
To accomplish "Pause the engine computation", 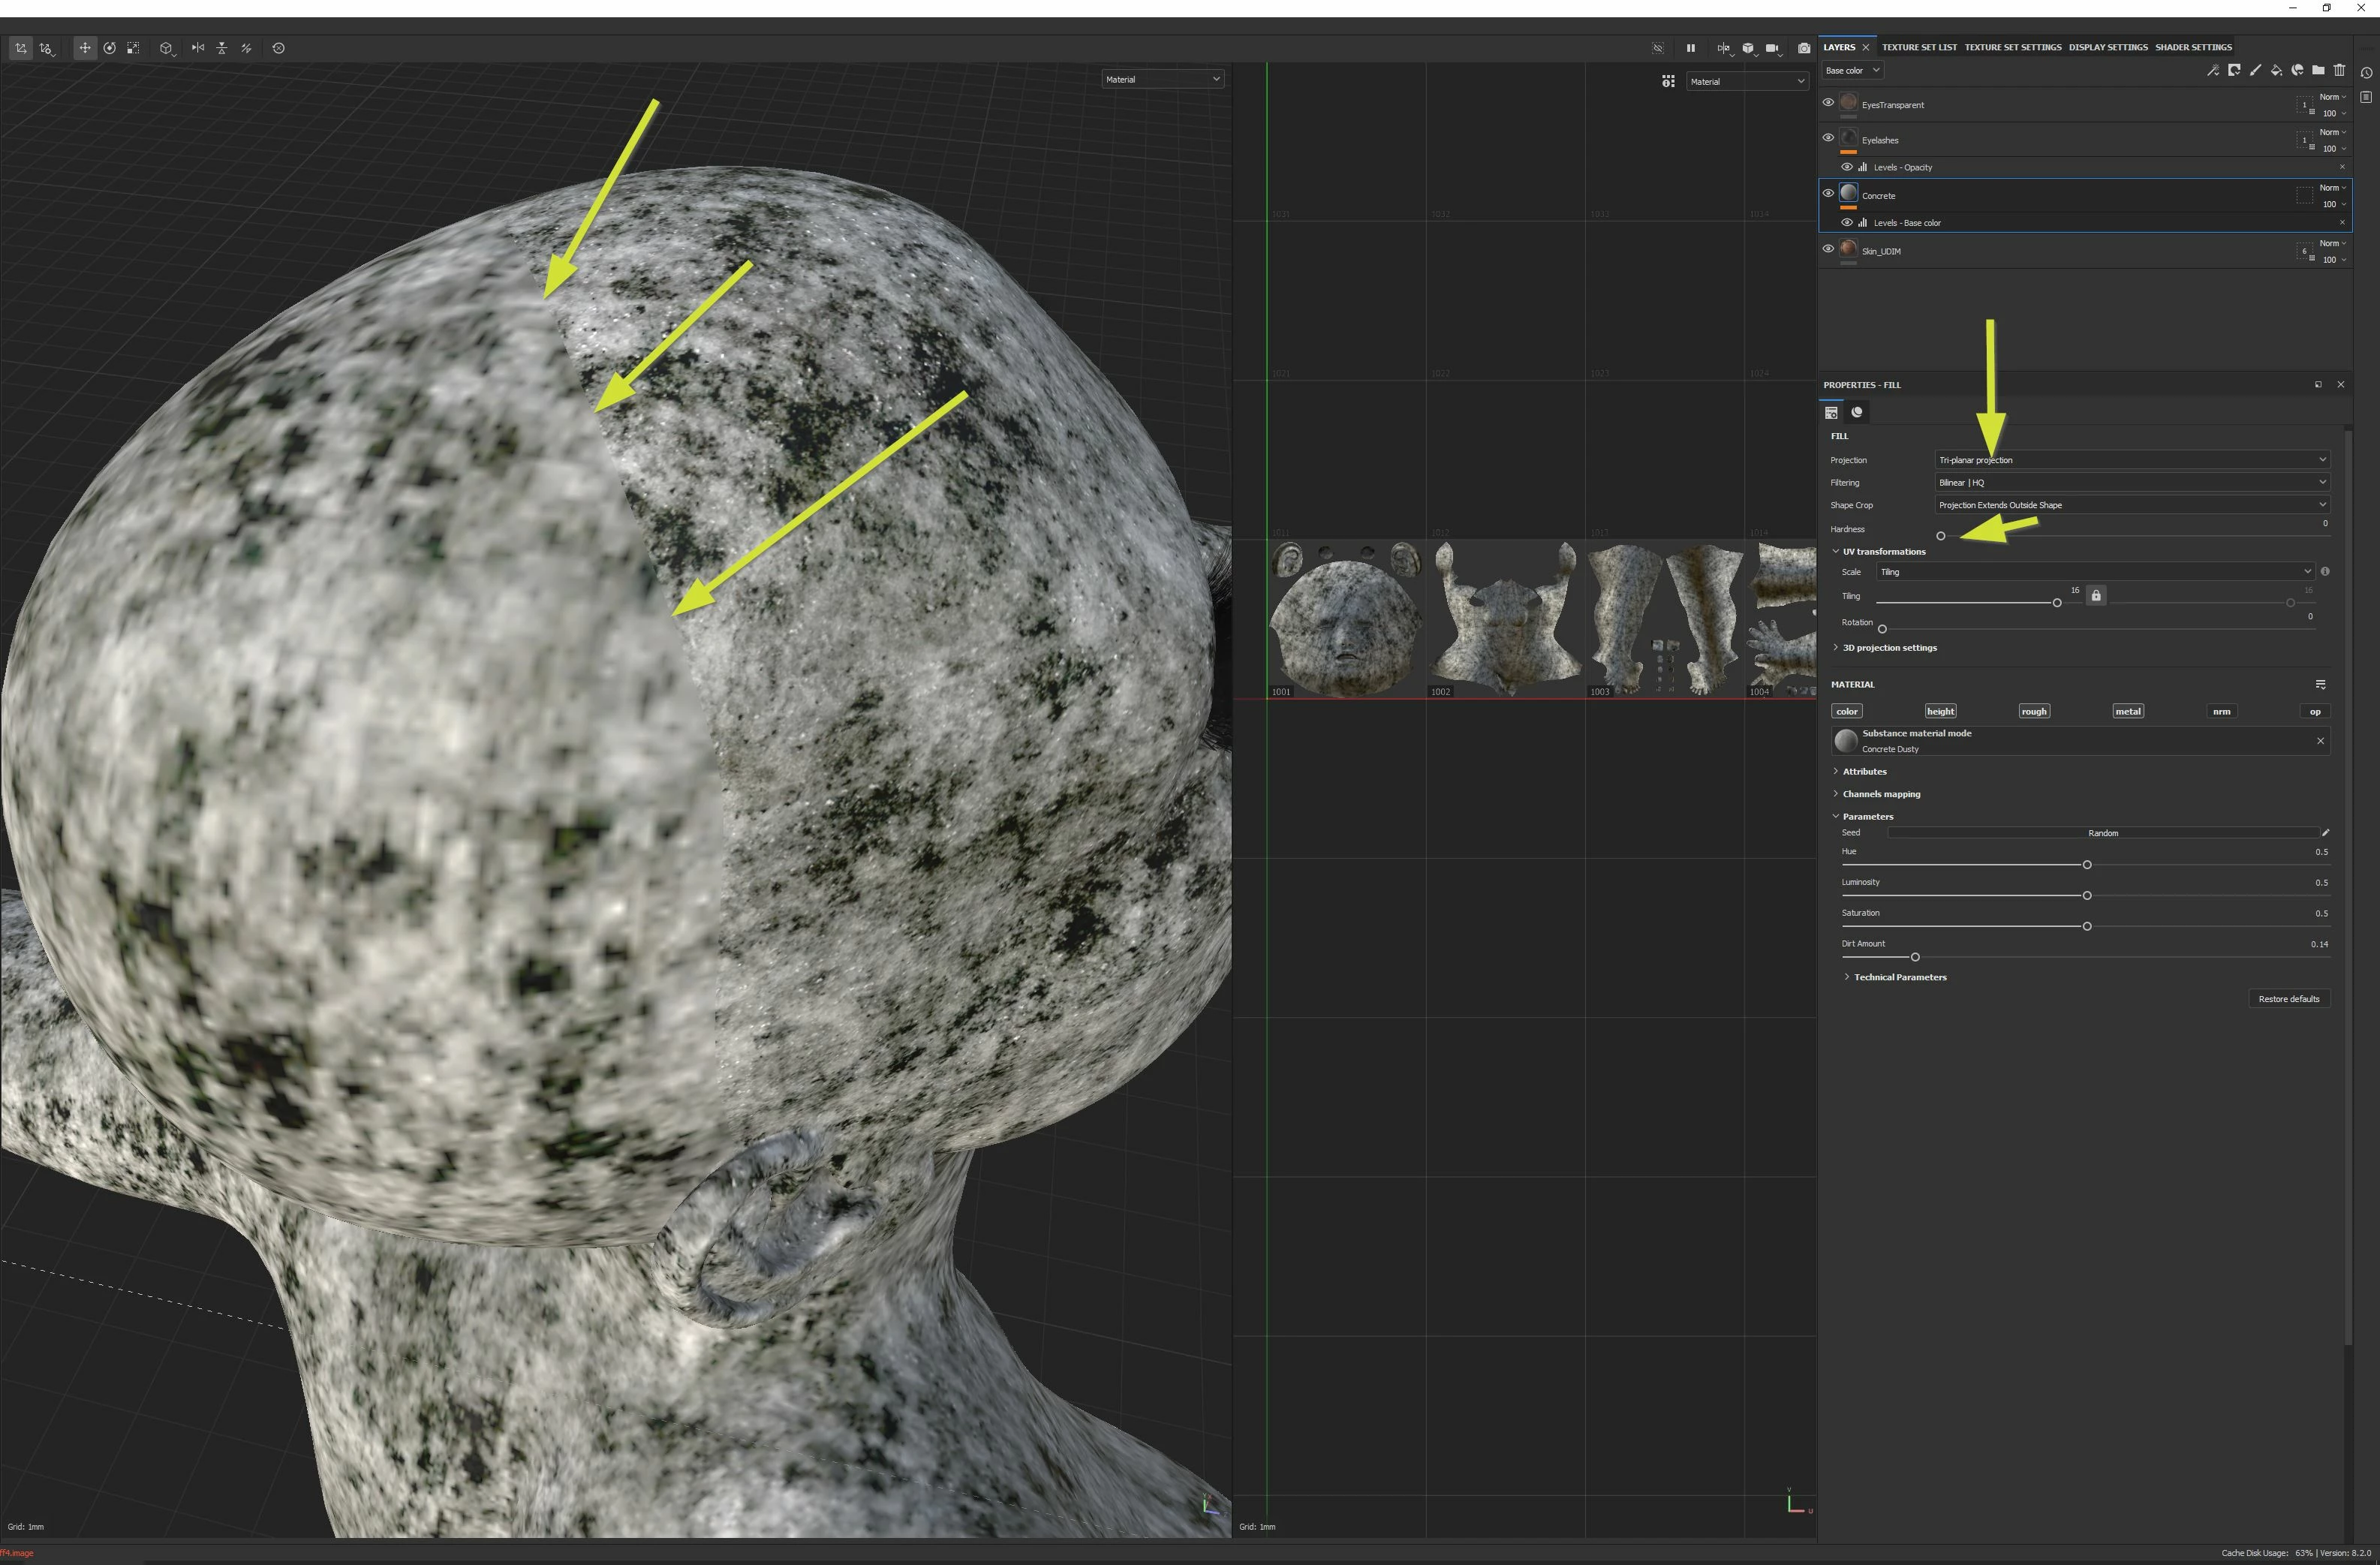I will [x=1691, y=48].
